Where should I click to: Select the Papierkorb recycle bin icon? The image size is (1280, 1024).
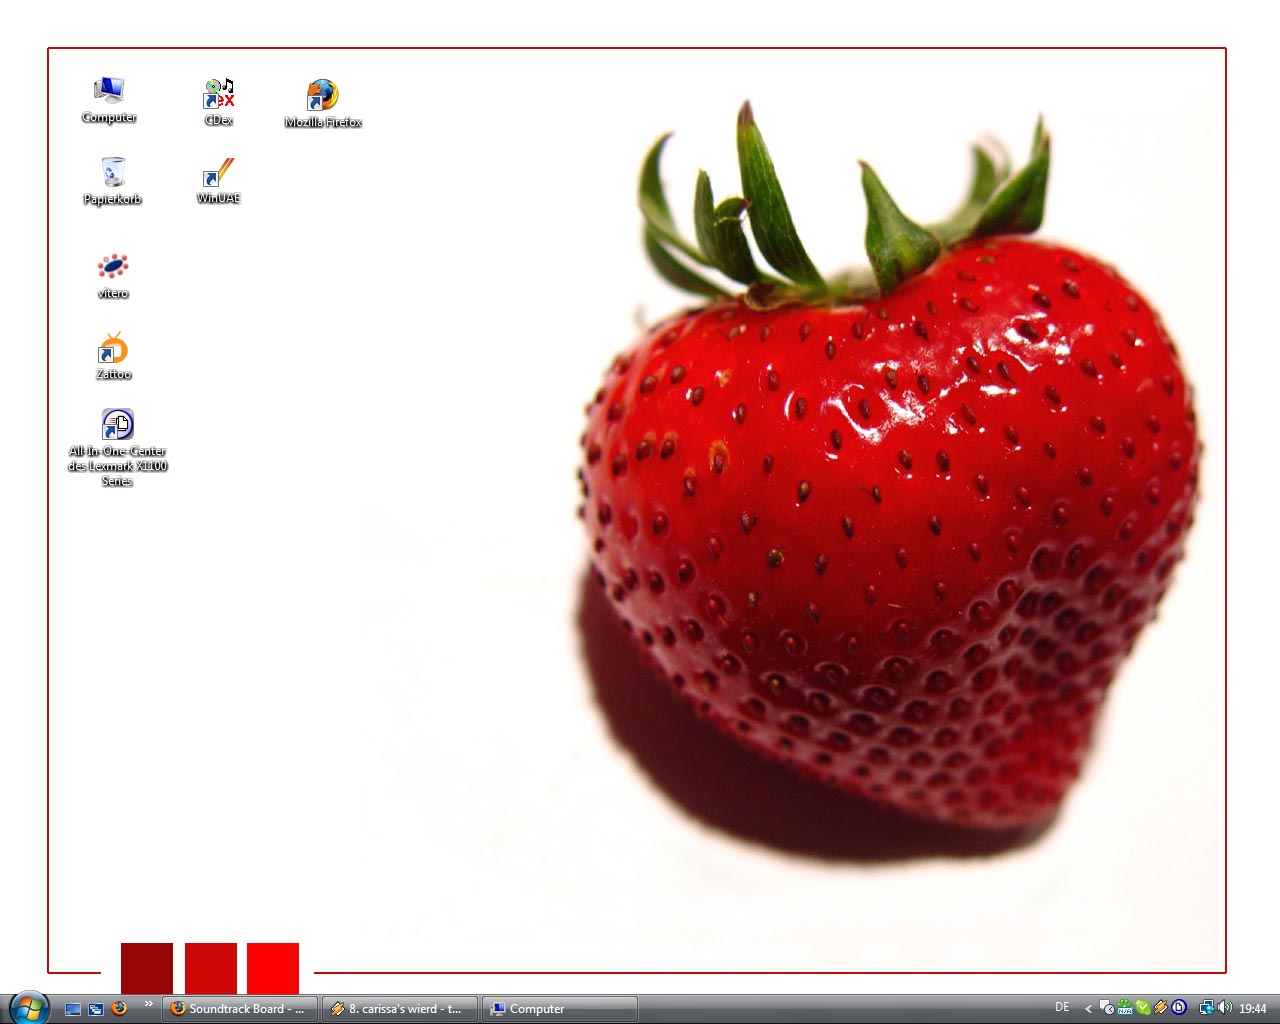coord(113,174)
